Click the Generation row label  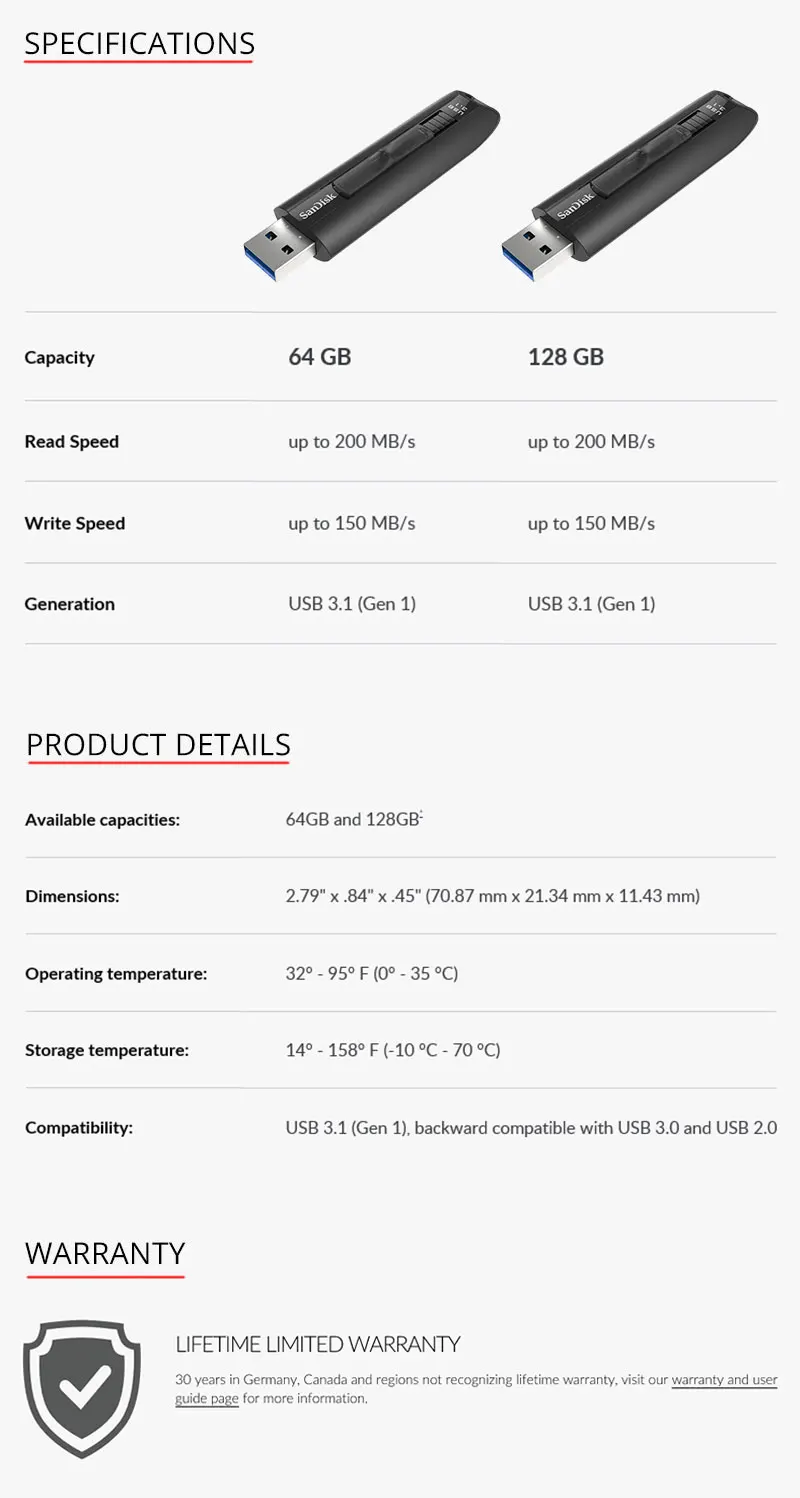tap(70, 604)
